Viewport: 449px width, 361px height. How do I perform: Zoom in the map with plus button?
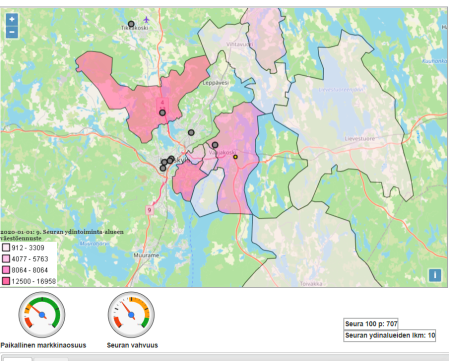[12, 19]
